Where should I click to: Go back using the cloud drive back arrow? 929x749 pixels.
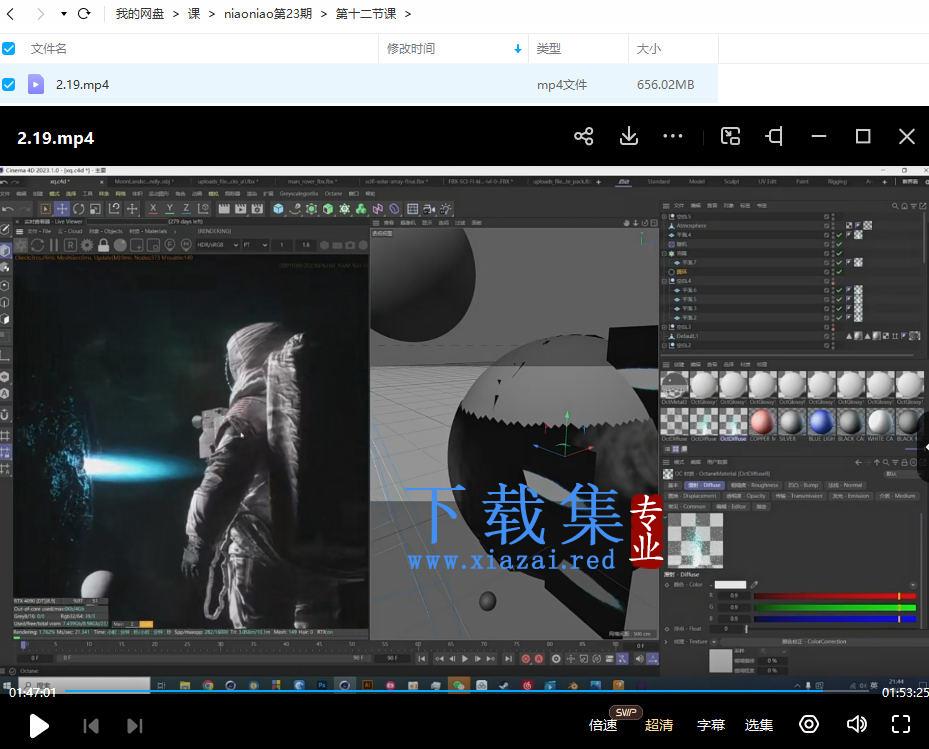click(x=9, y=14)
